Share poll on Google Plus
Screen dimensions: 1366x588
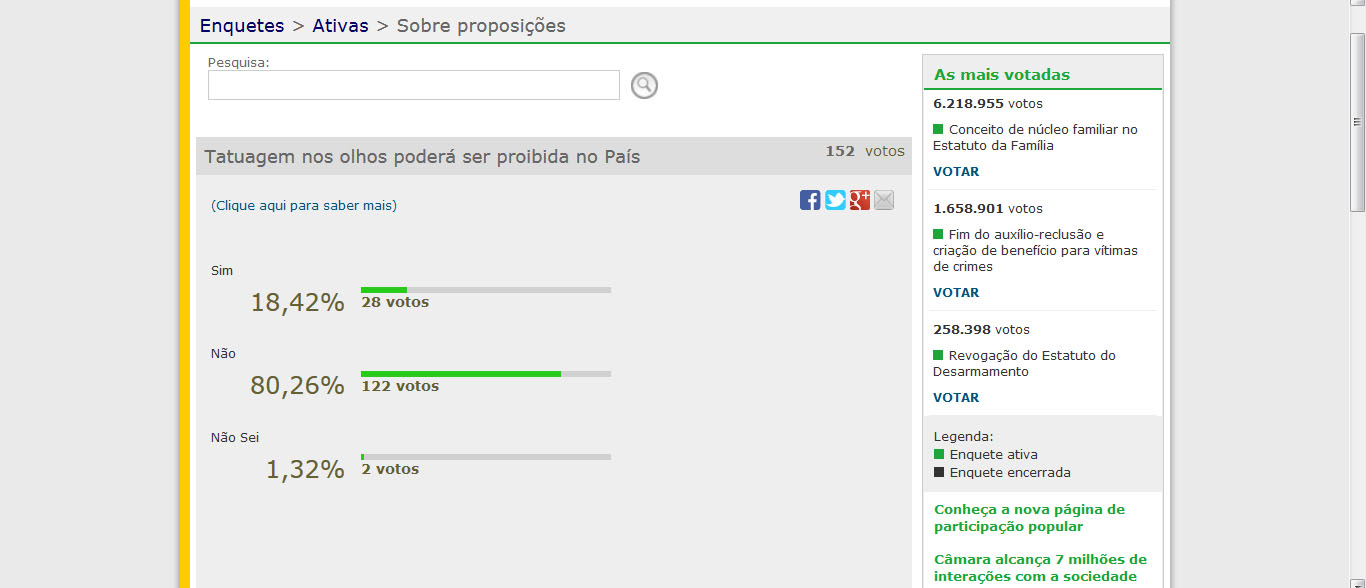click(x=860, y=200)
